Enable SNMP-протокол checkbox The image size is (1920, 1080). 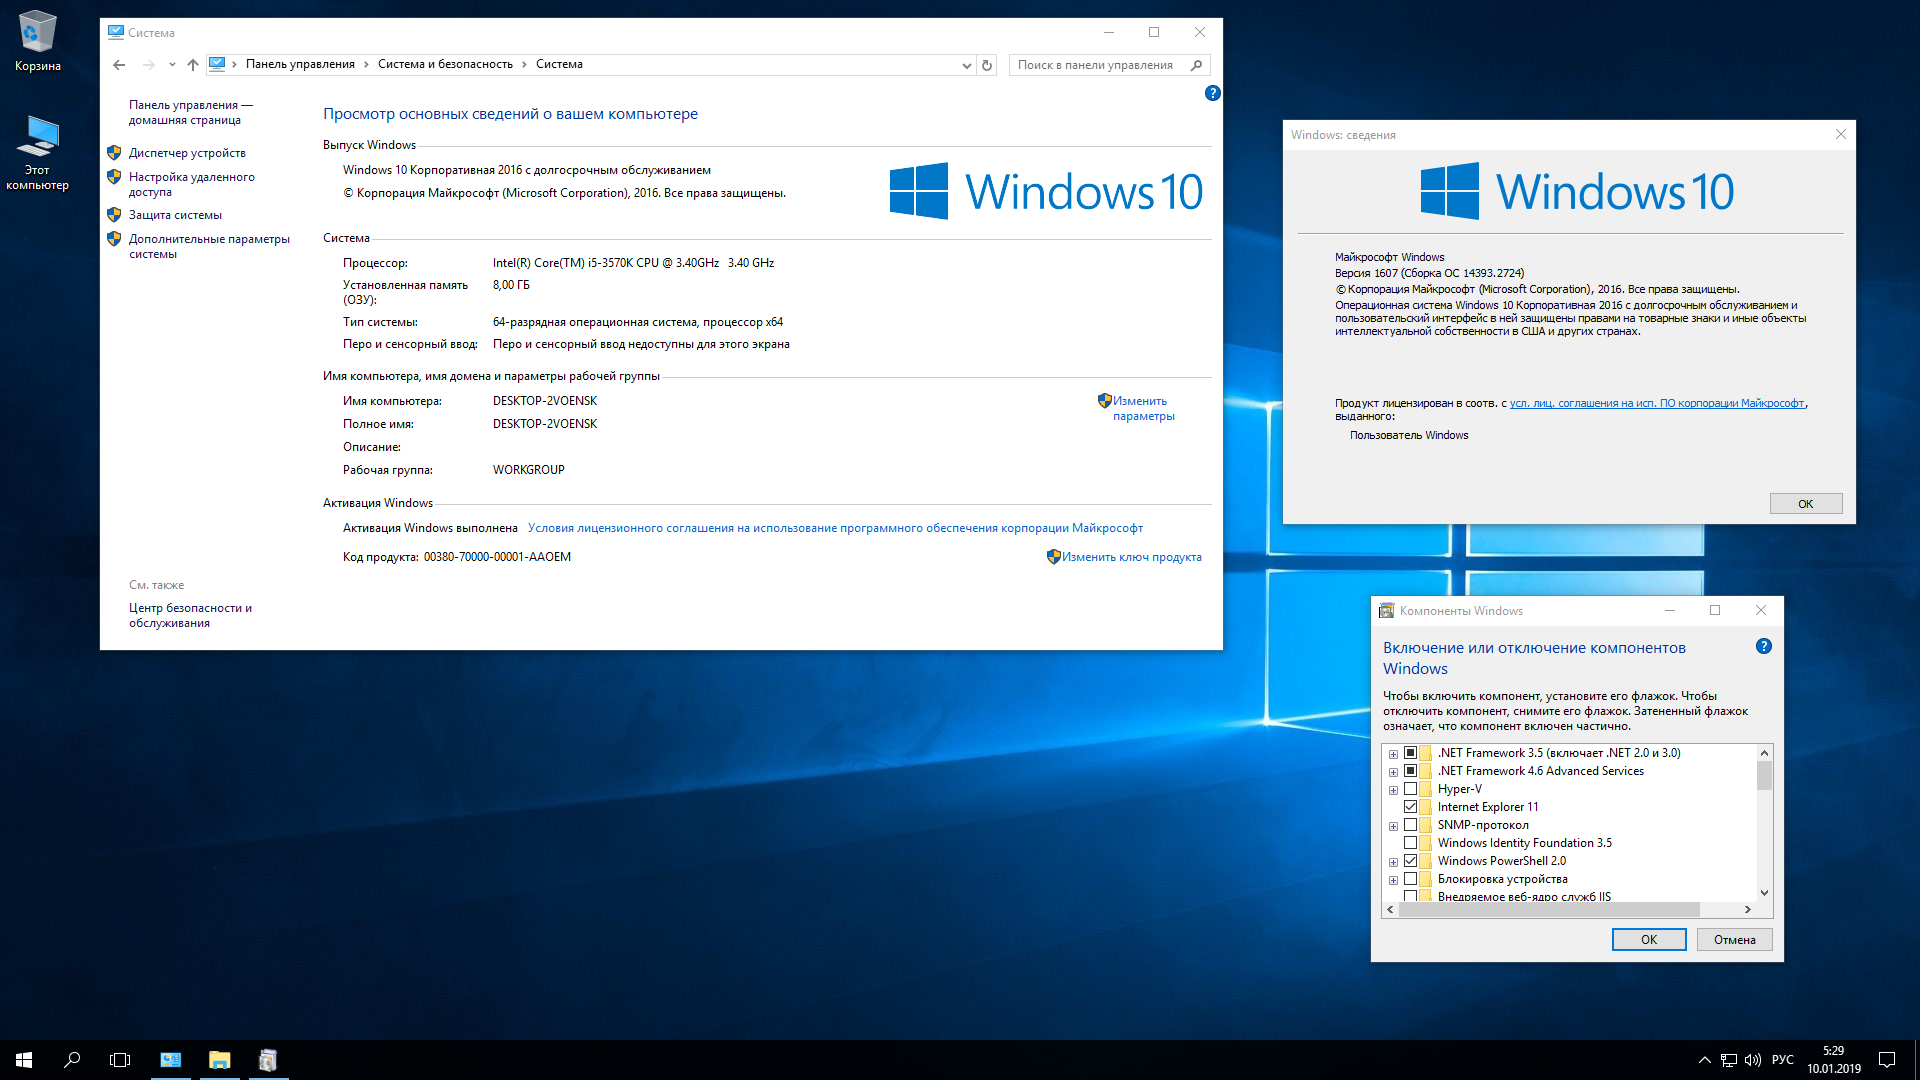[x=1410, y=825]
